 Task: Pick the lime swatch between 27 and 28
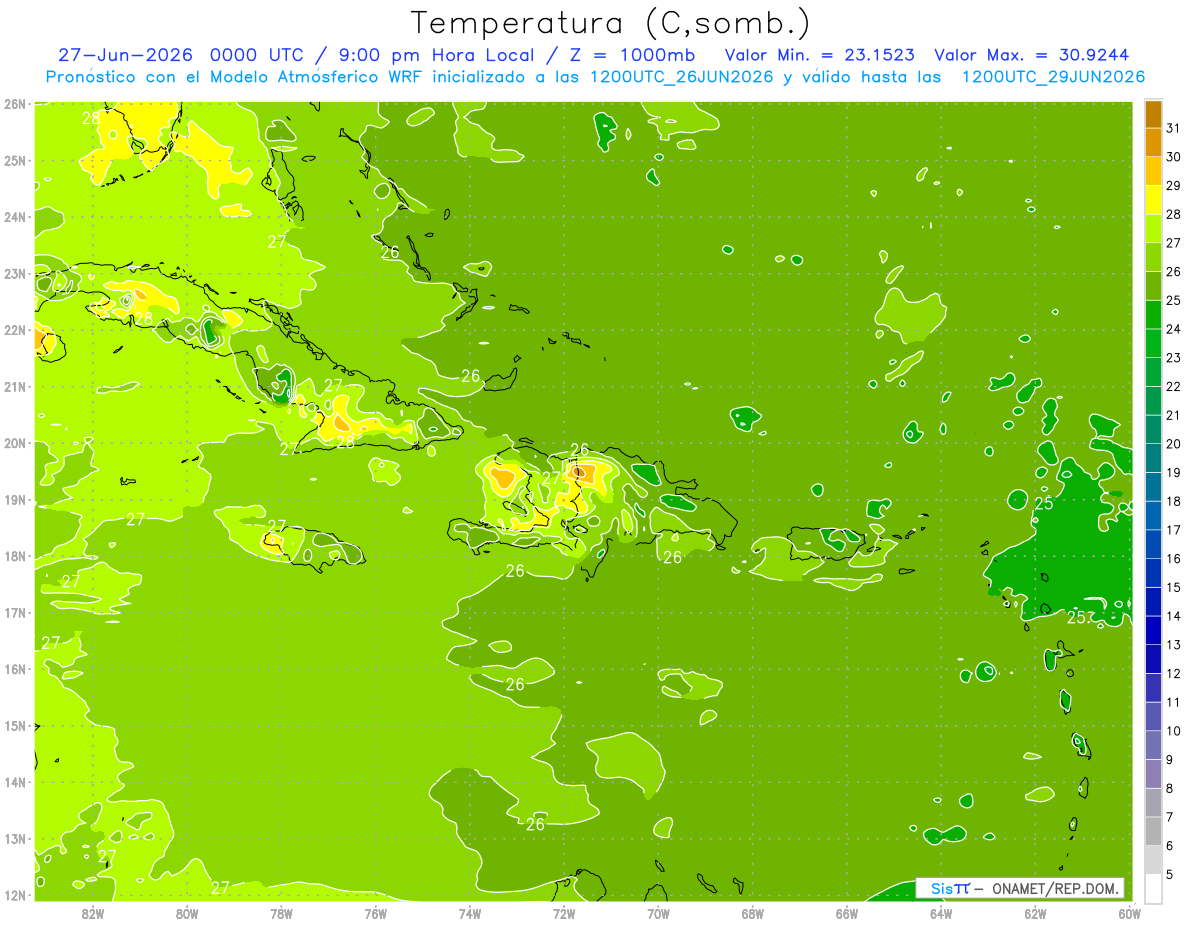(x=1153, y=229)
